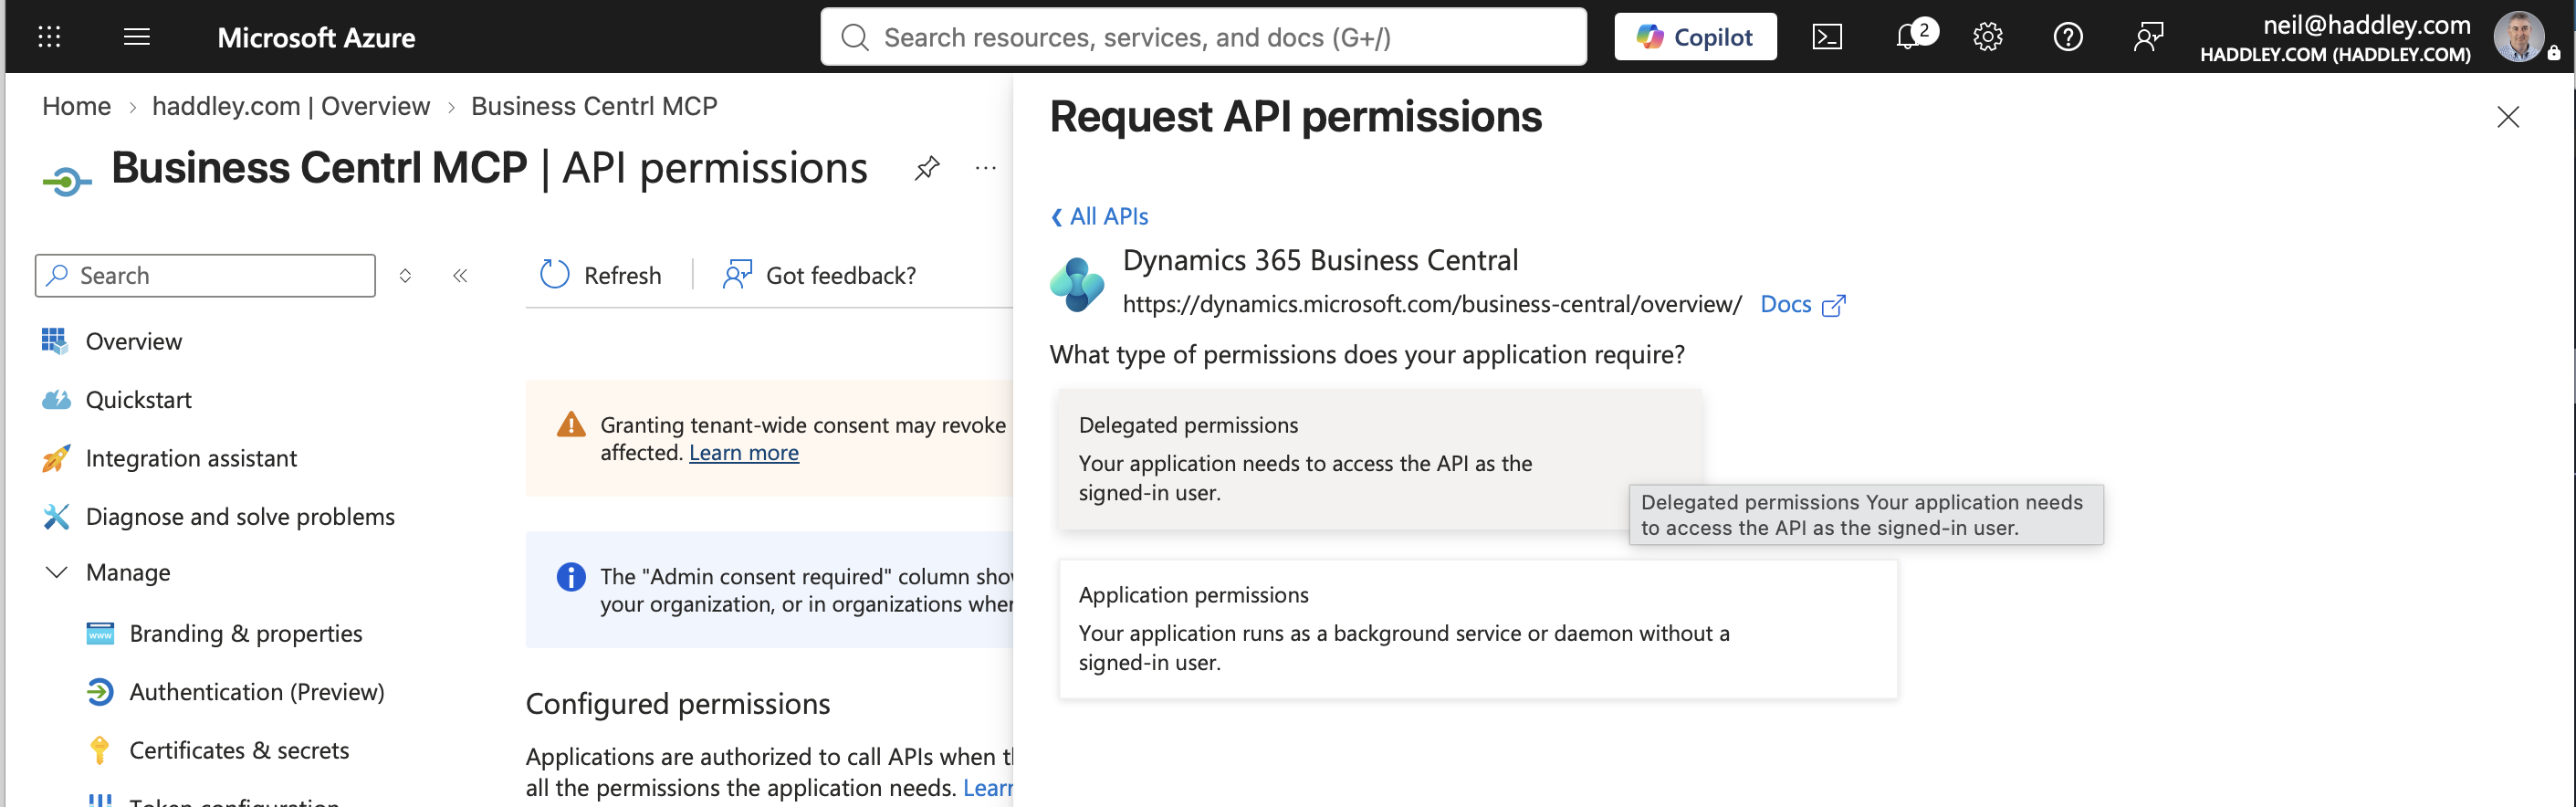Launch Cloud Shell from the top bar

(1827, 37)
